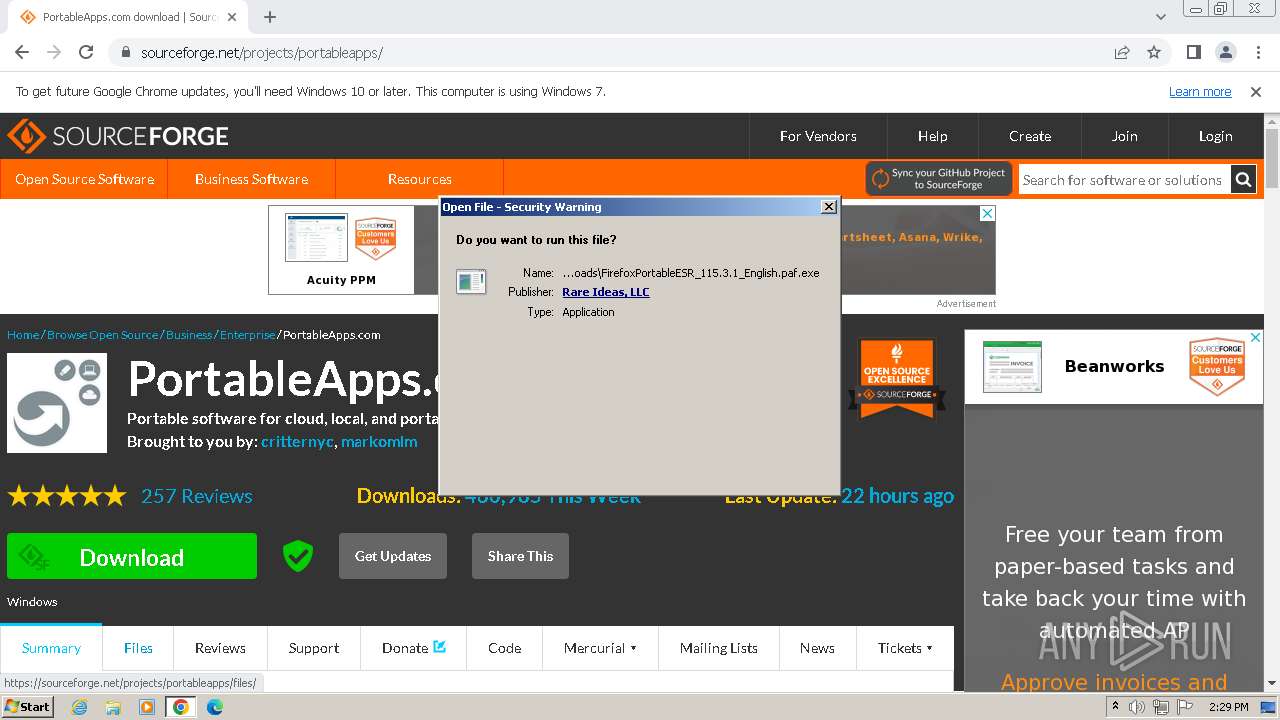Open Windows Media Player from taskbar

pos(147,707)
